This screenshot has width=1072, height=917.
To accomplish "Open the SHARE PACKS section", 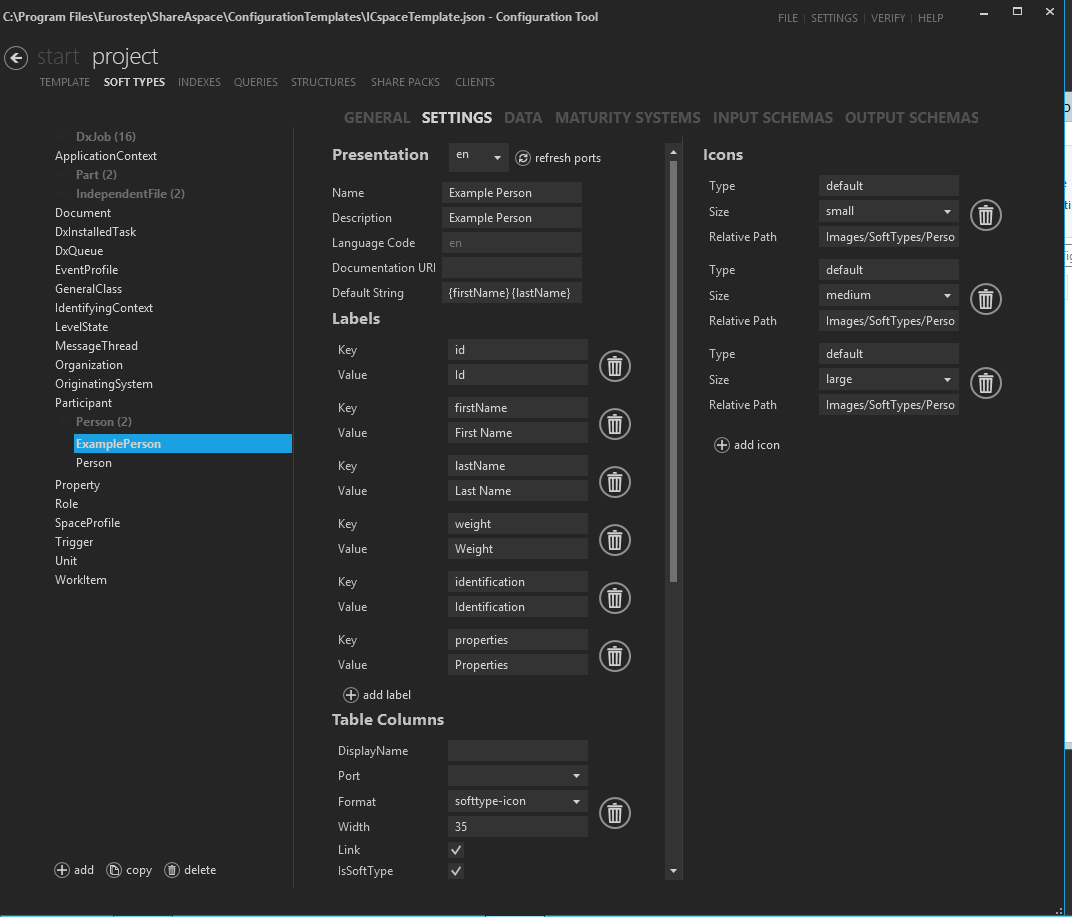I will (x=405, y=82).
